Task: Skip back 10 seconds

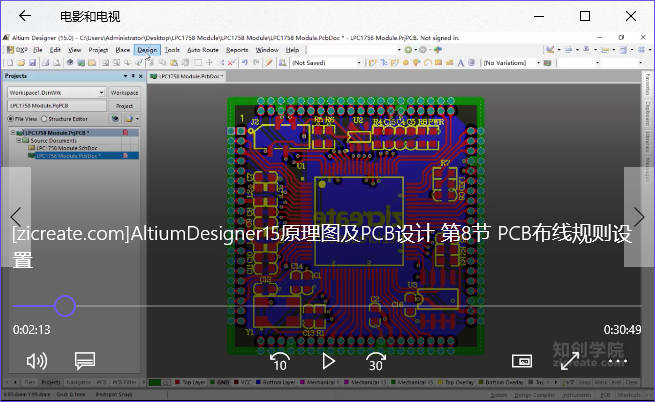Action: (279, 362)
